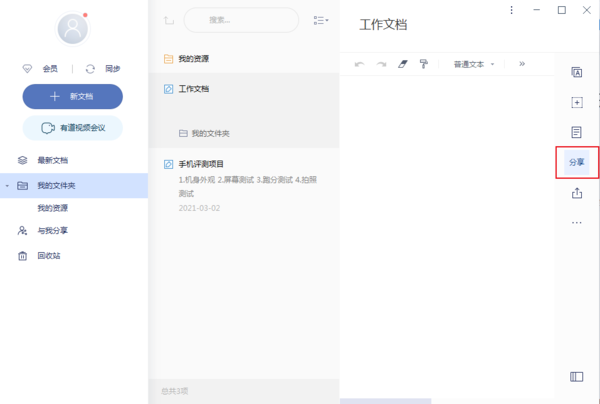
Task: Click the 分享 (Share) button
Action: (577, 161)
